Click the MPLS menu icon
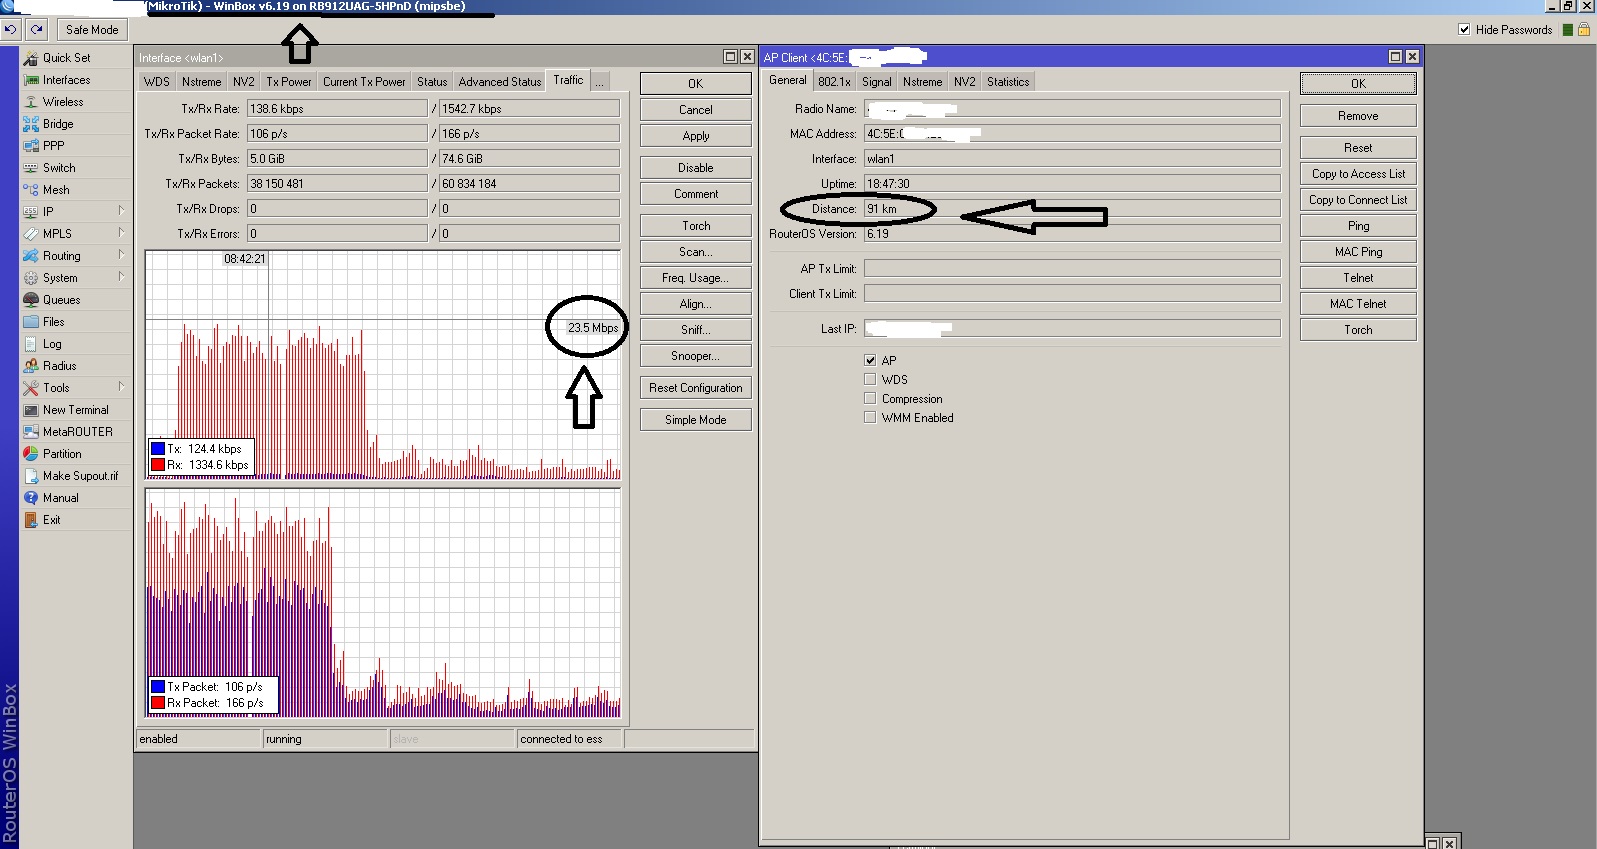The image size is (1597, 849). pyautogui.click(x=31, y=234)
